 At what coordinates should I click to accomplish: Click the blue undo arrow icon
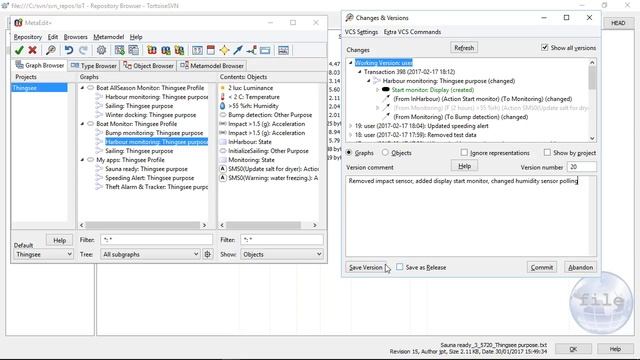click(69, 50)
